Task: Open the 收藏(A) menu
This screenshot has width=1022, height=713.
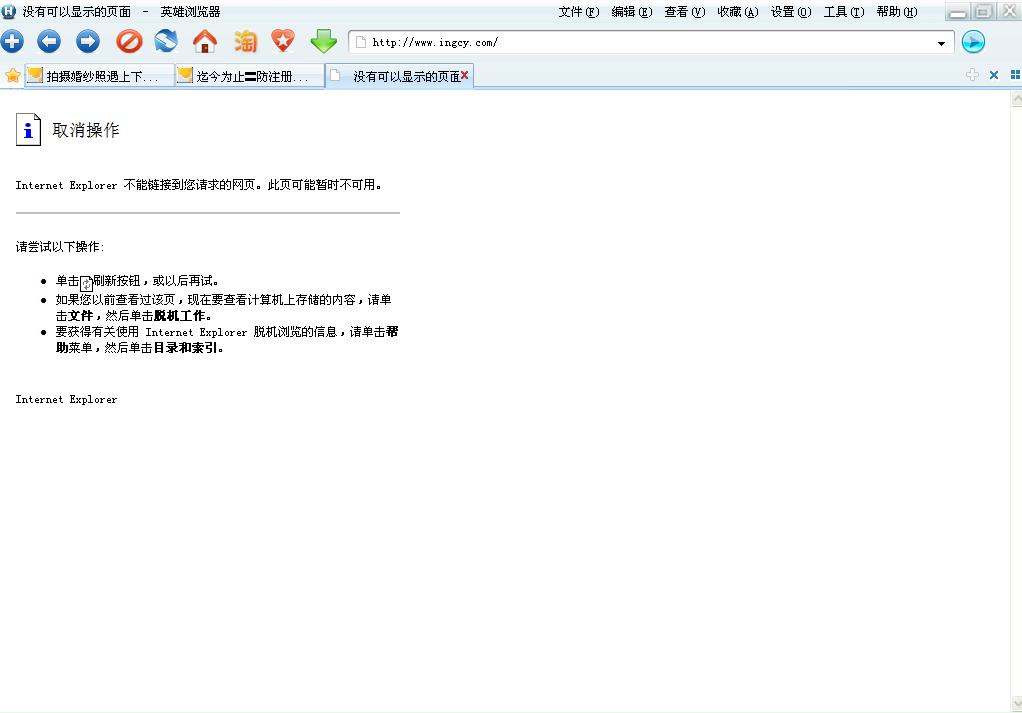Action: 738,12
